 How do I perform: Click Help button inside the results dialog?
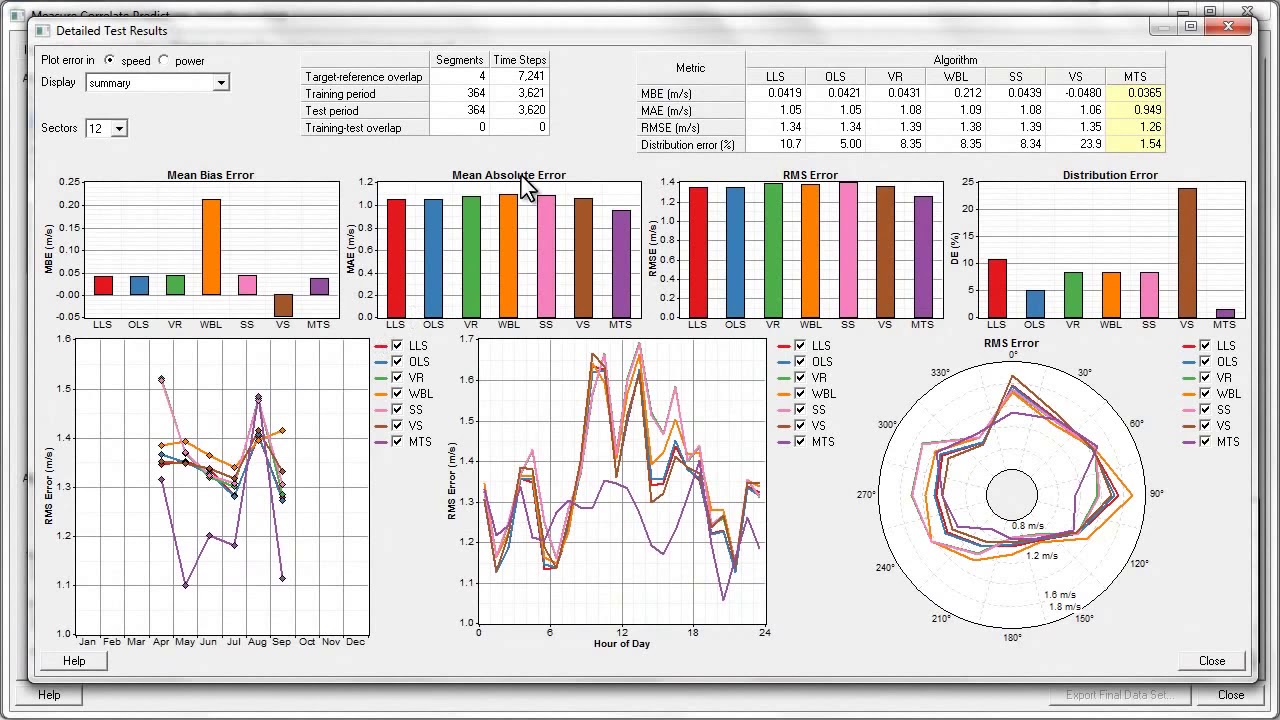(x=74, y=661)
